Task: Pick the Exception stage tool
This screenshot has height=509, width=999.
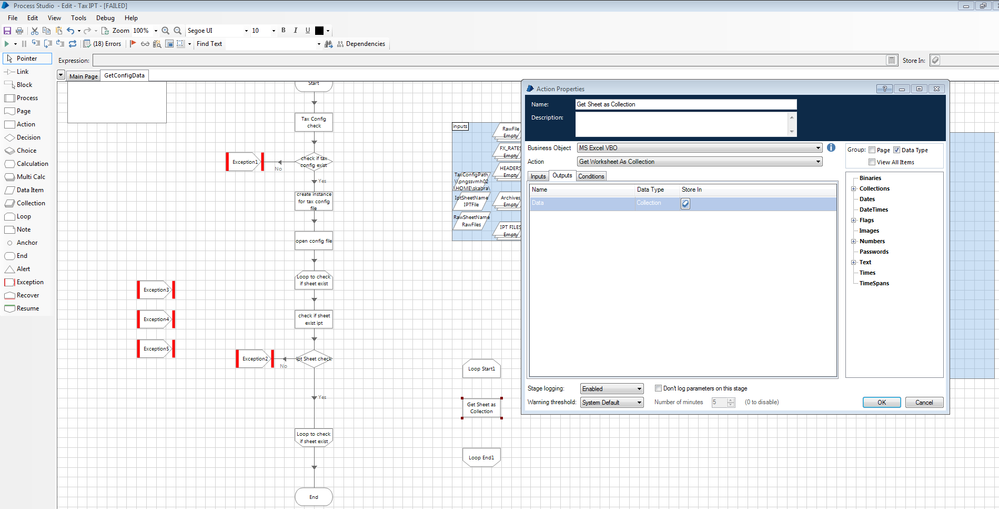Action: click(29, 282)
